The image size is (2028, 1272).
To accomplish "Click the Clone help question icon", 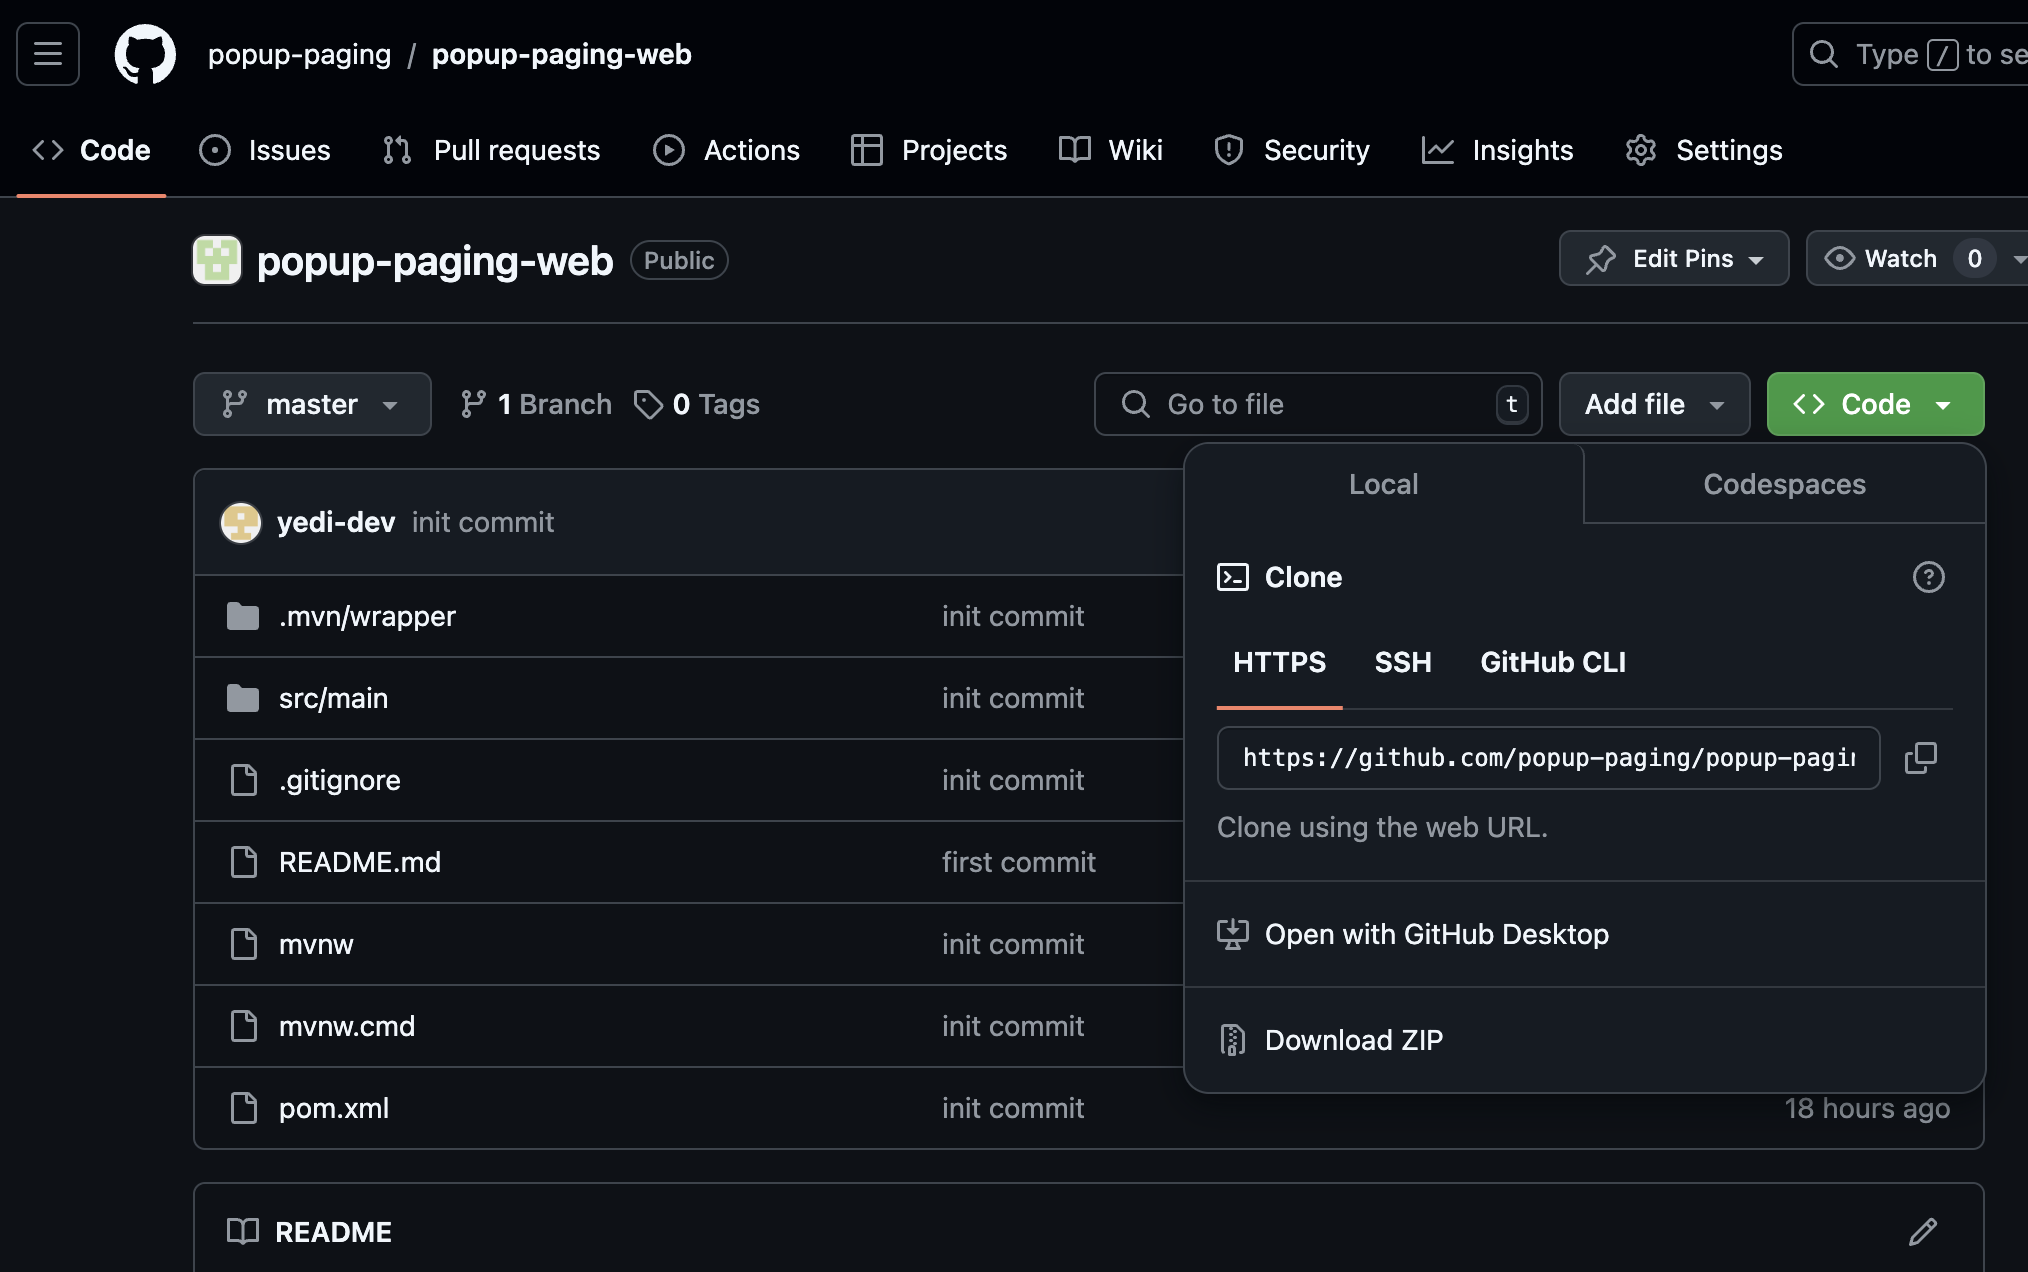I will point(1928,577).
